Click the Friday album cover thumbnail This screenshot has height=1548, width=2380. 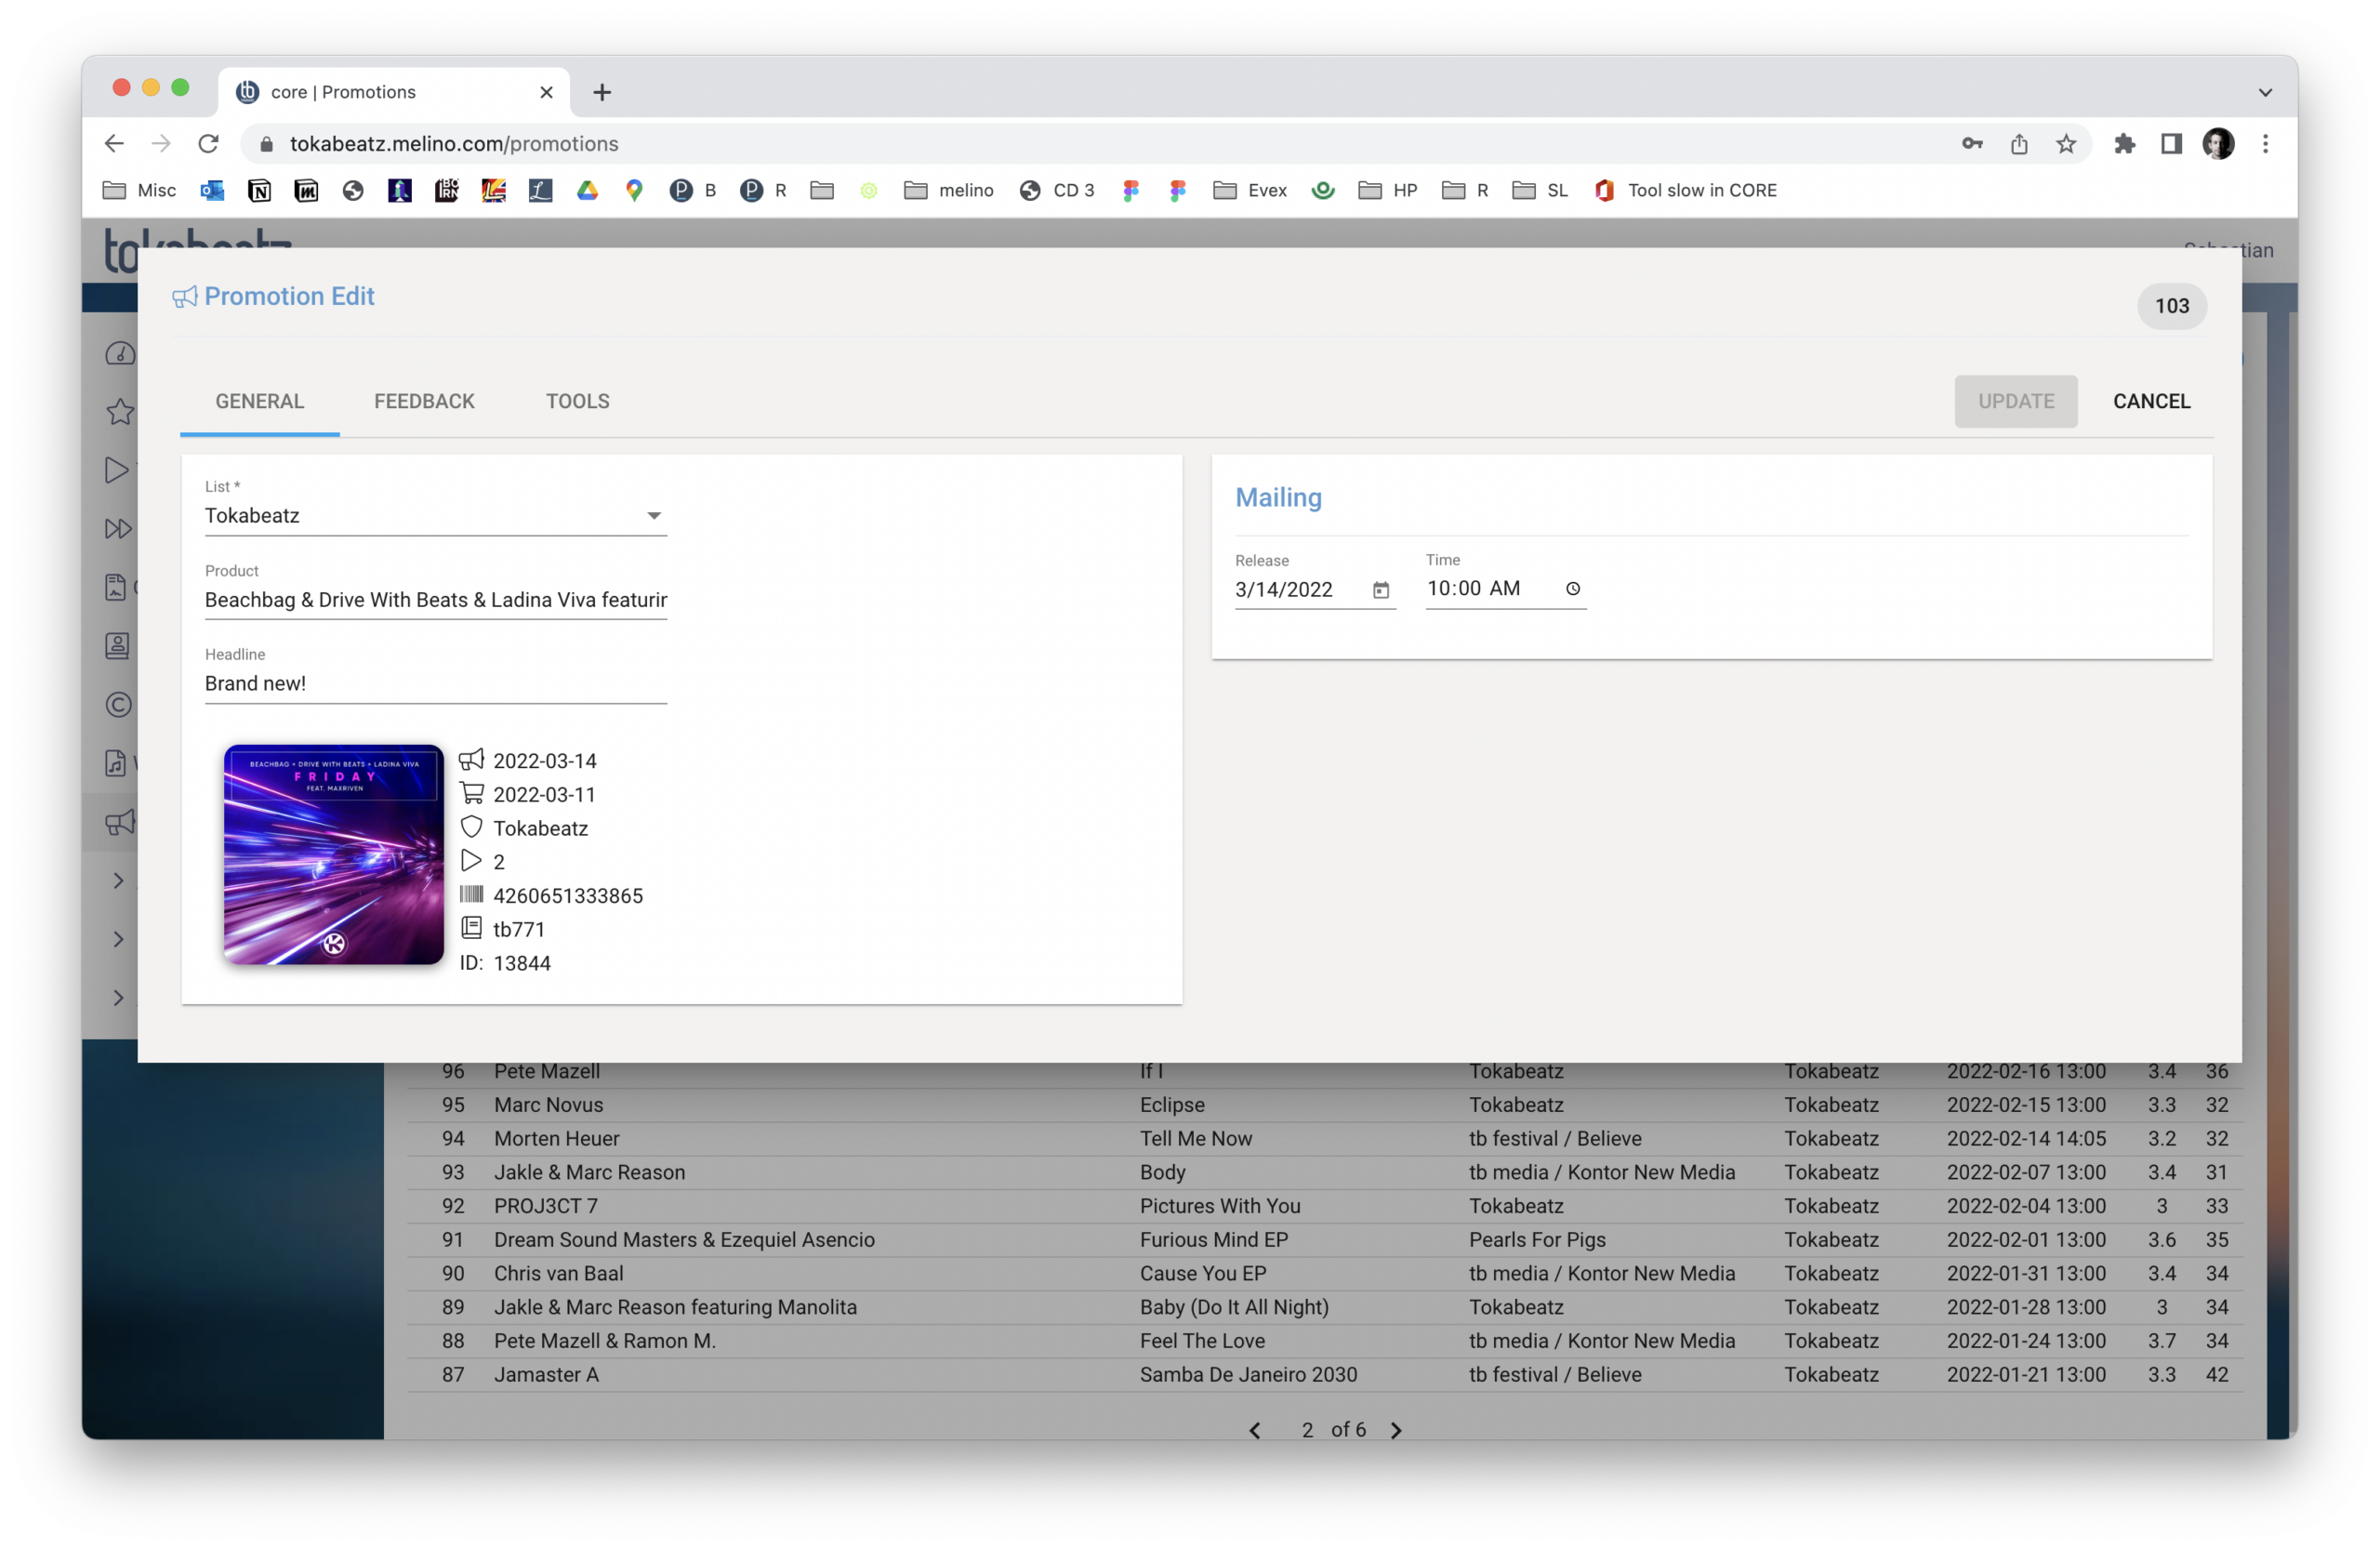point(334,854)
